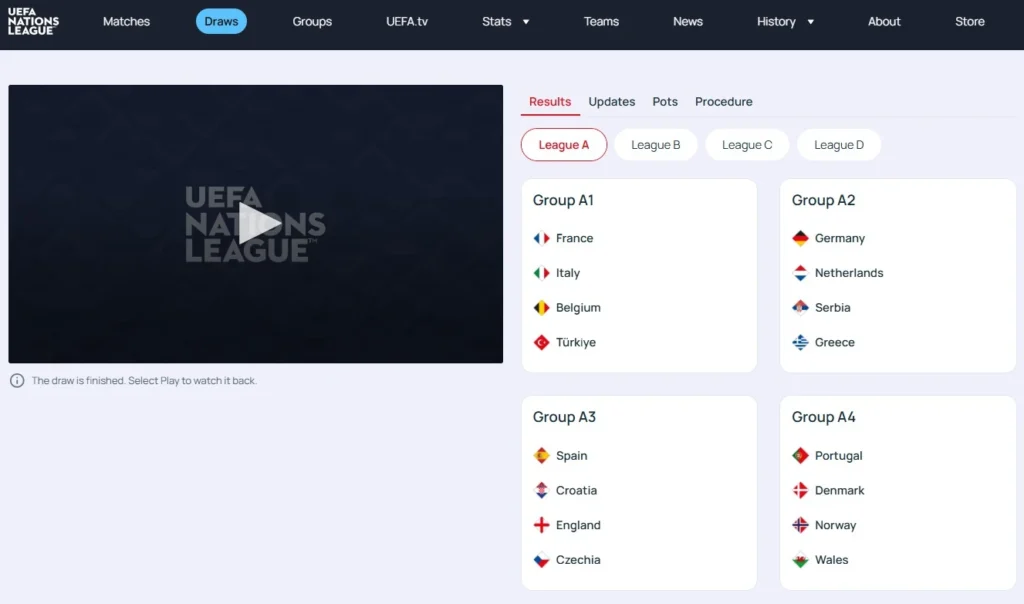This screenshot has height=604, width=1024.
Task: Click the Italy team name
Action: [x=568, y=273]
